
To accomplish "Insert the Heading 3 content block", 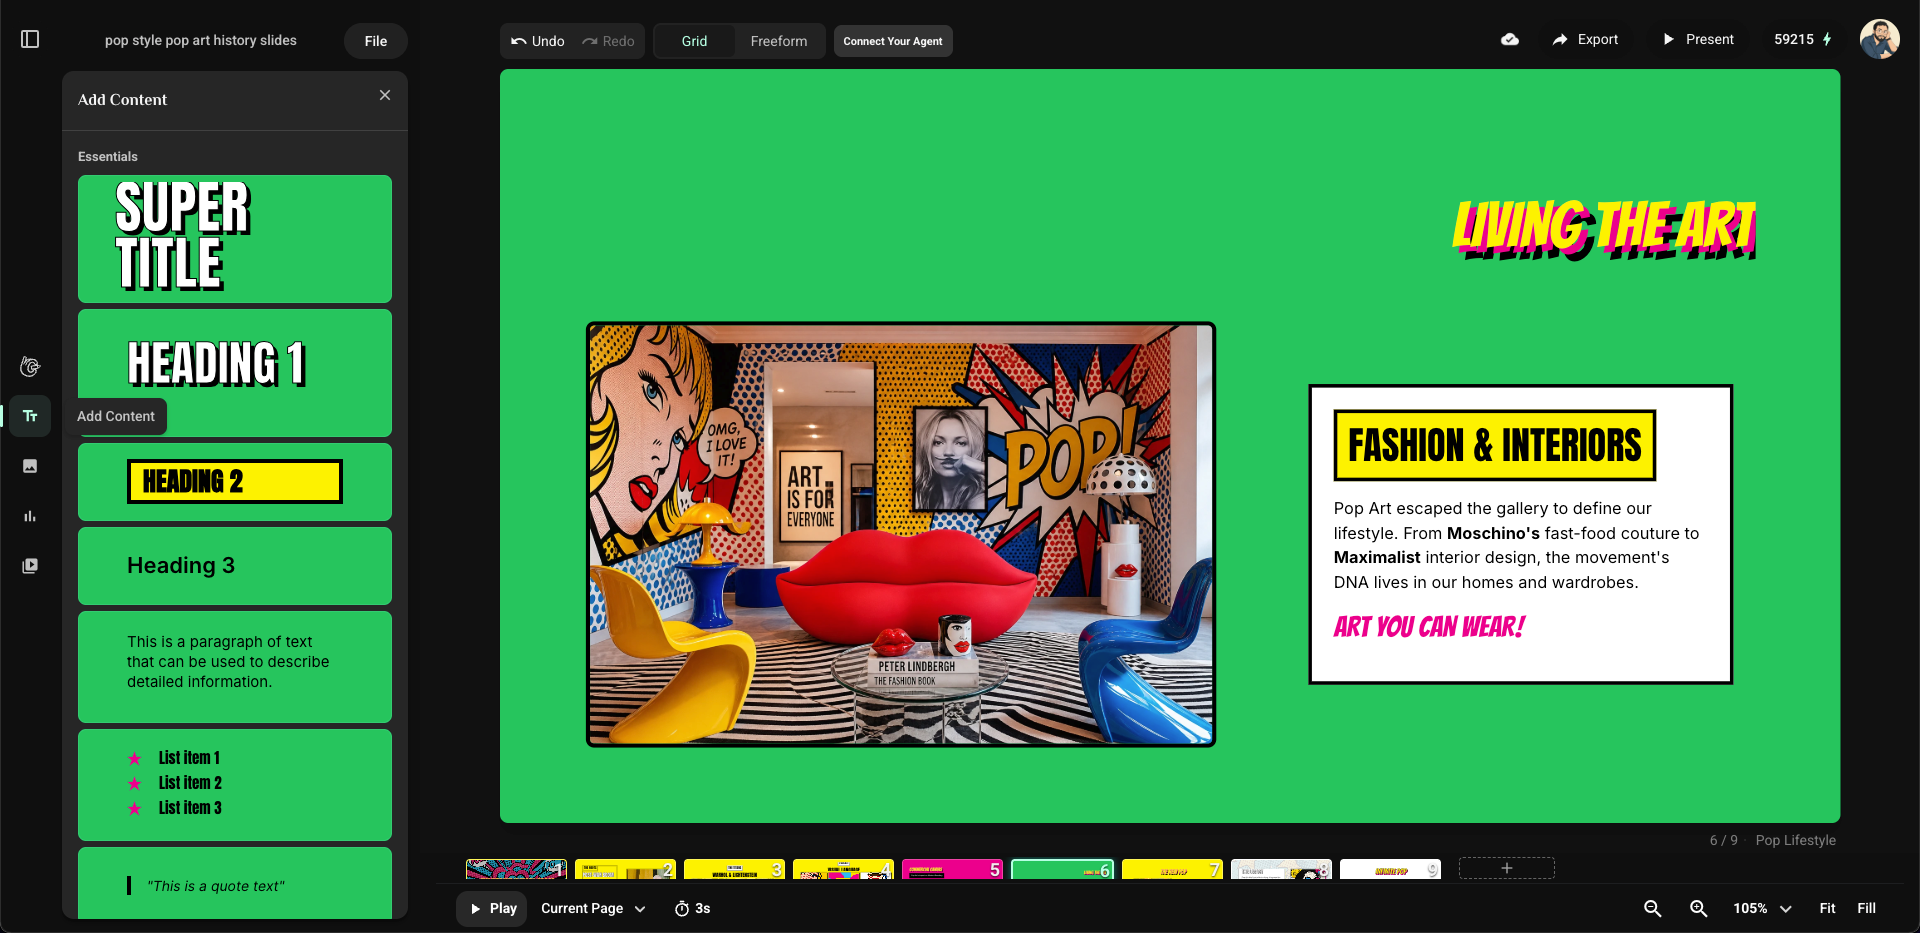I will click(235, 566).
